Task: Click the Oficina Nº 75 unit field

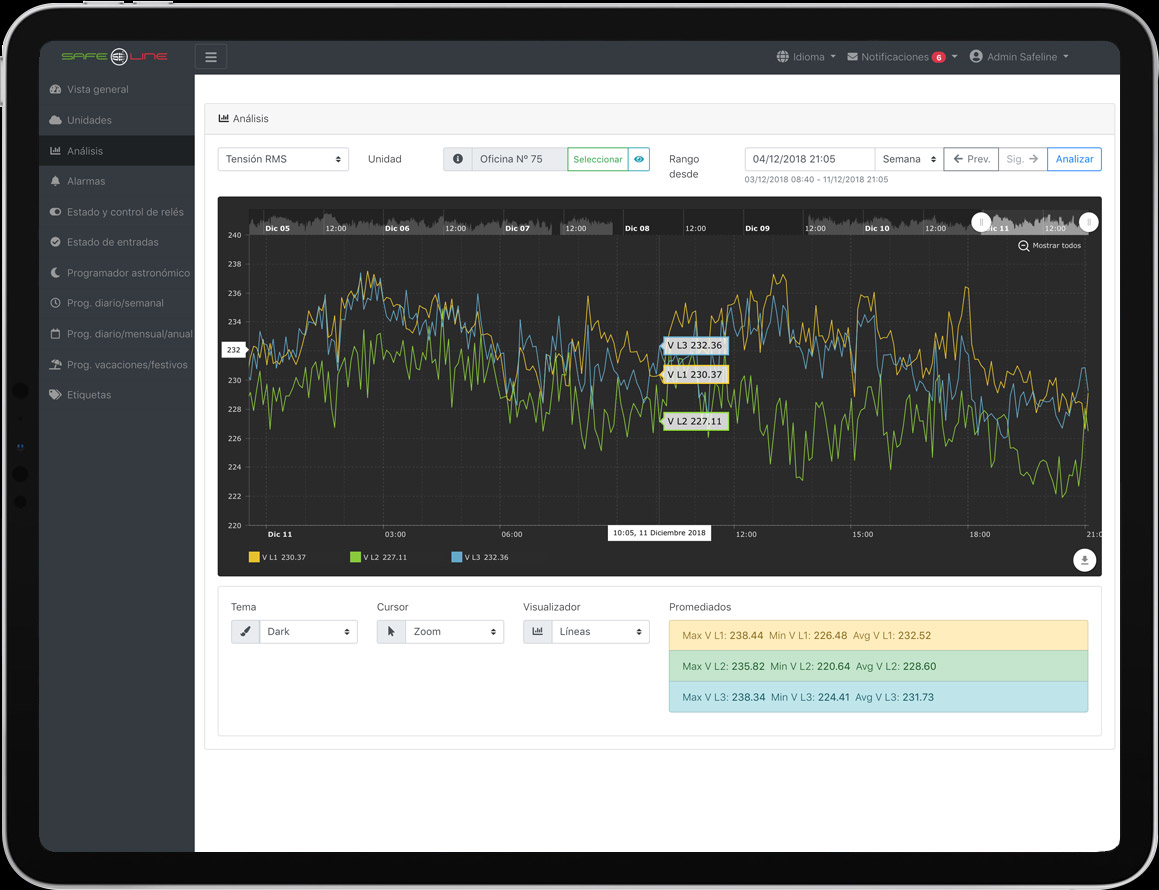Action: (520, 159)
